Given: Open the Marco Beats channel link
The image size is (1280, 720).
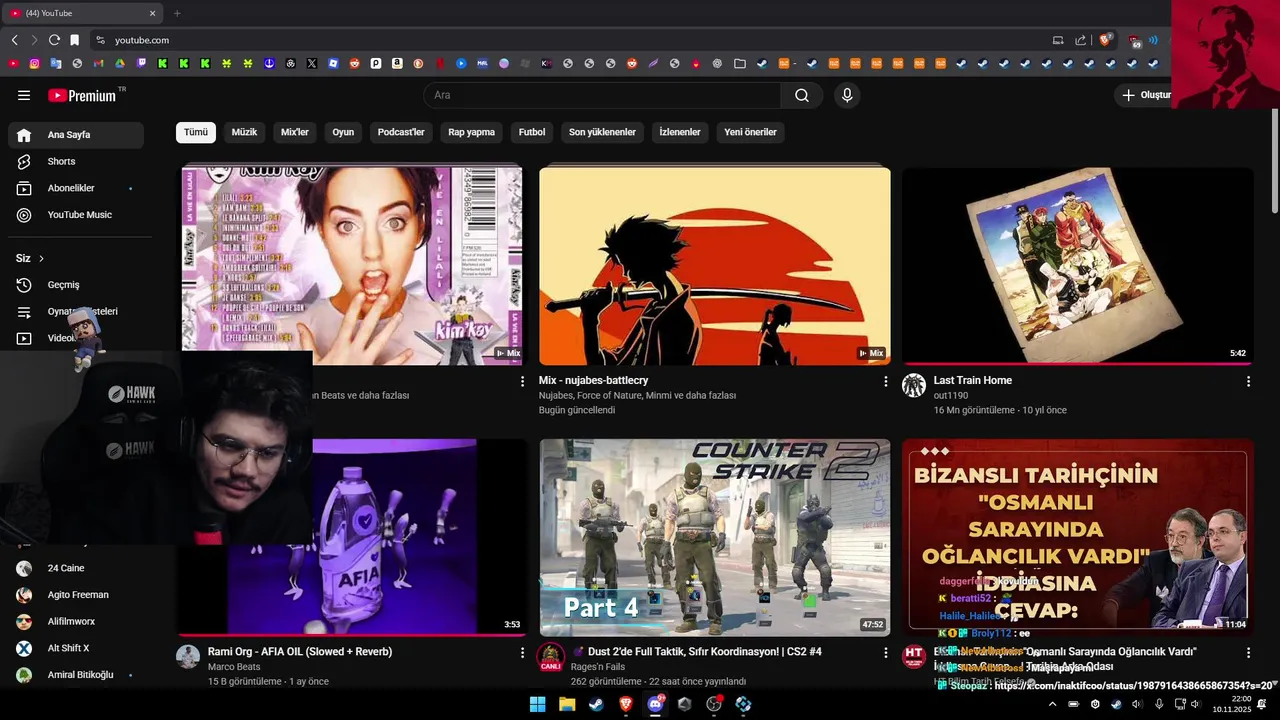Looking at the screenshot, I should 234,667.
